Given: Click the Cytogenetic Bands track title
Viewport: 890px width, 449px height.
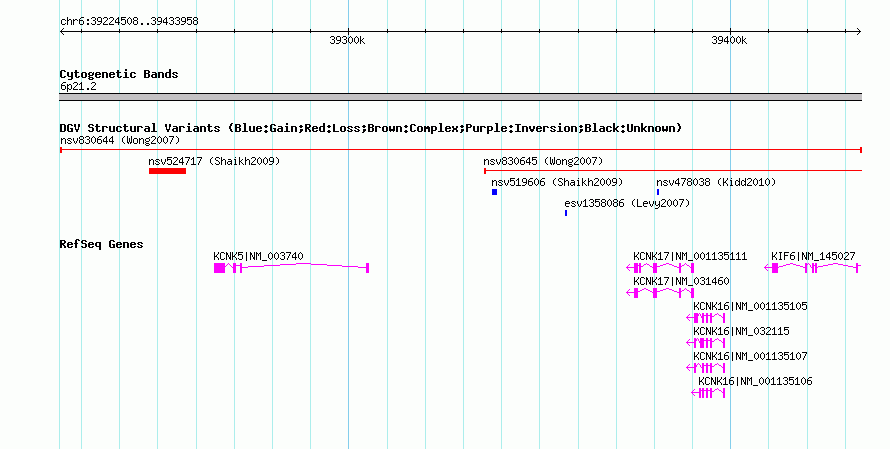Looking at the screenshot, I should click(119, 74).
